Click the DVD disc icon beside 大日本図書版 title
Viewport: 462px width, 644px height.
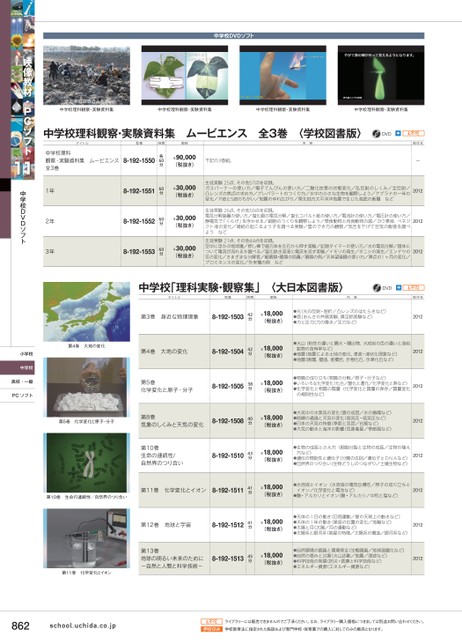point(377,288)
